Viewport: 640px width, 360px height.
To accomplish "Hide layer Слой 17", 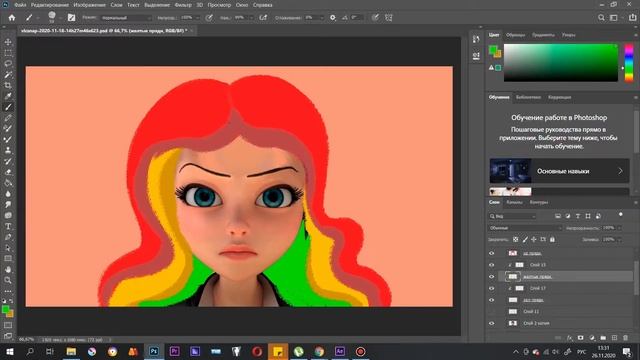I will [492, 288].
